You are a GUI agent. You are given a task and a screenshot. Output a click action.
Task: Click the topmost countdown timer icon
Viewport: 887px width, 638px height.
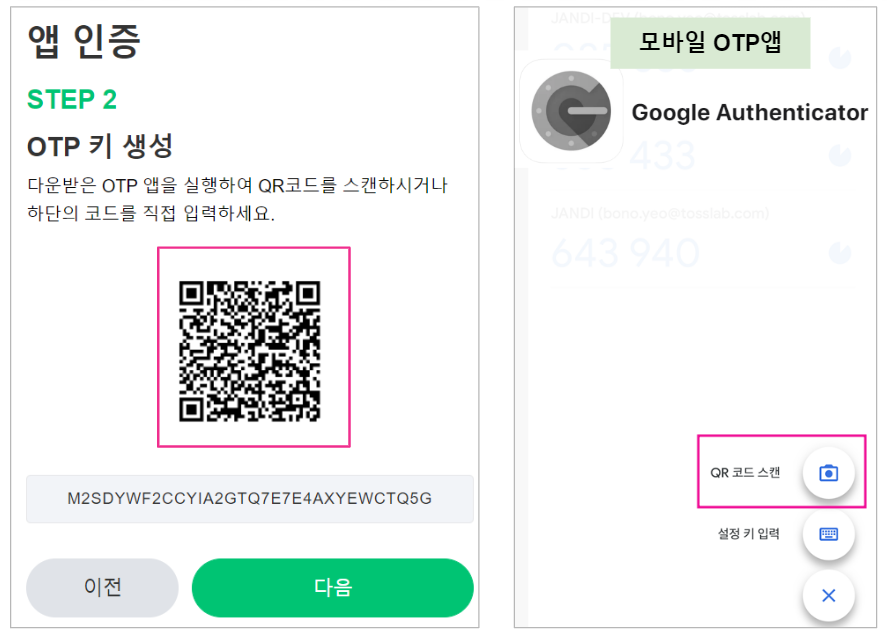click(x=840, y=58)
